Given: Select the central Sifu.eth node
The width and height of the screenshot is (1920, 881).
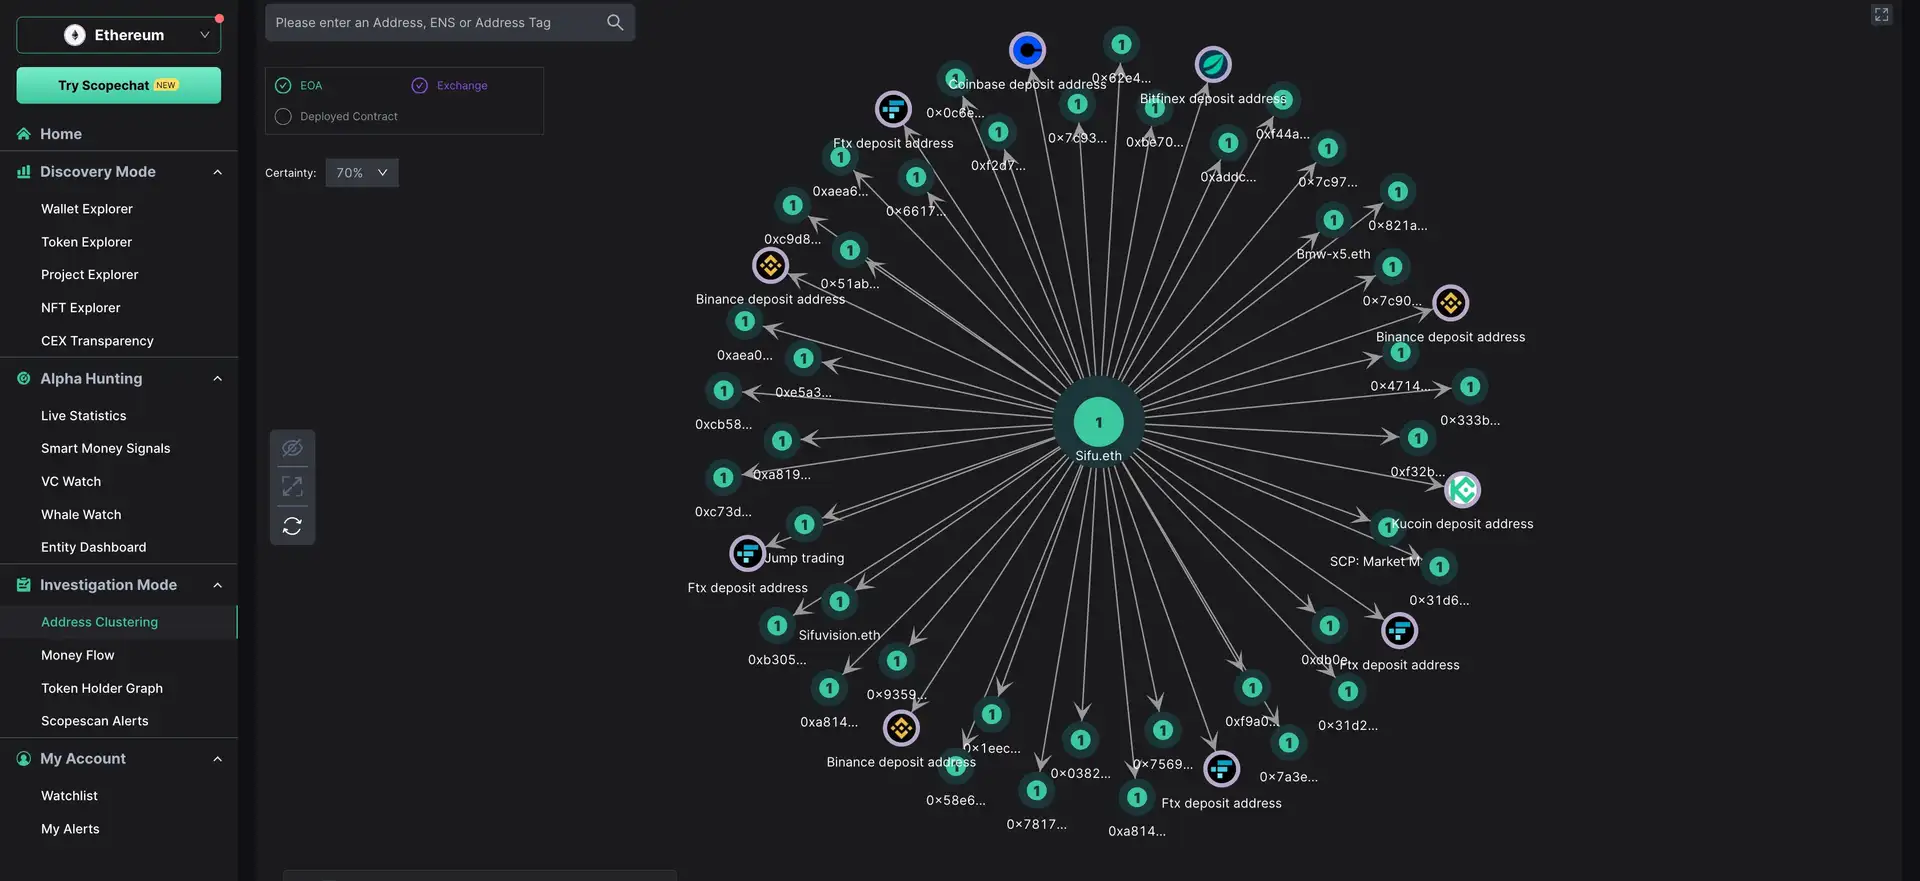Looking at the screenshot, I should [1098, 423].
